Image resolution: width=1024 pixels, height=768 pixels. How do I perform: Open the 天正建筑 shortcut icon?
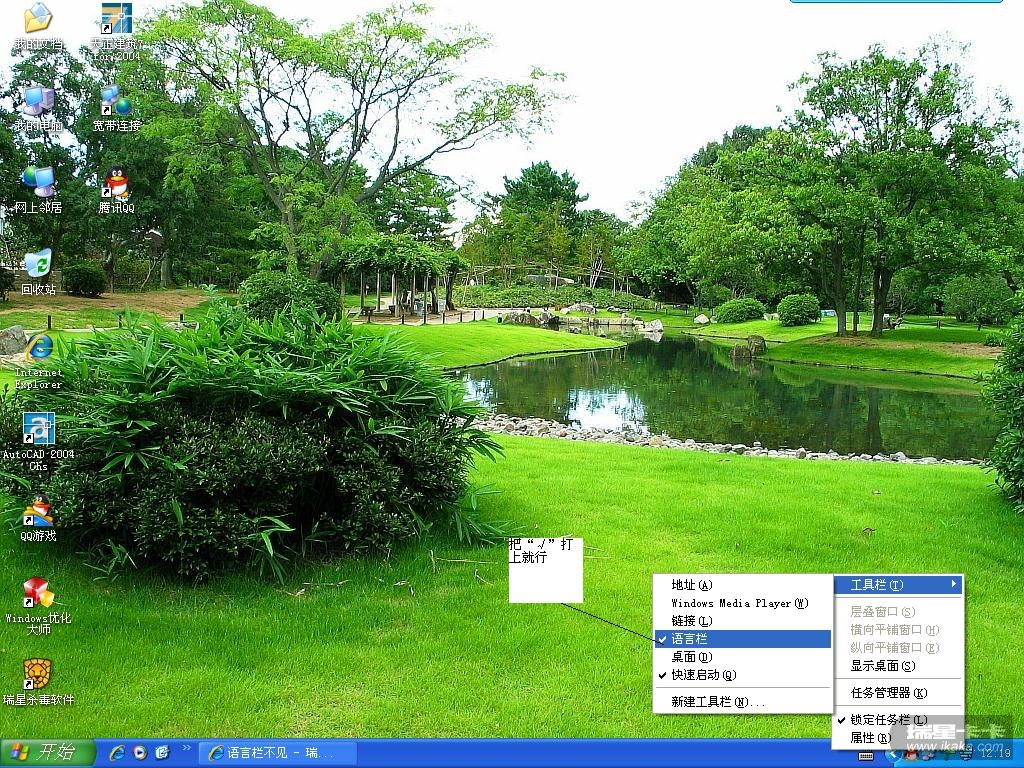point(116,31)
